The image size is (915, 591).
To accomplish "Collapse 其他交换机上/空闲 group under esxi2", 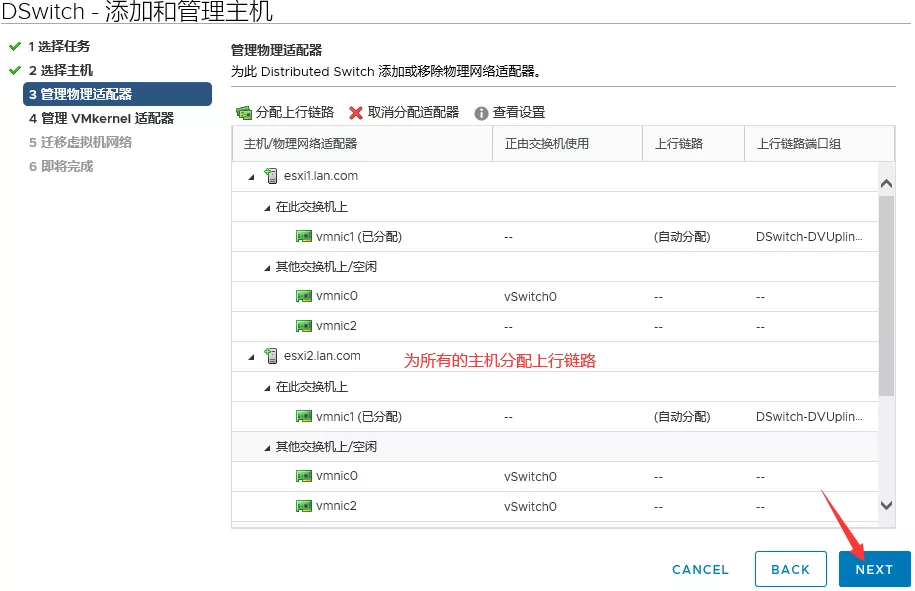I will pyautogui.click(x=267, y=447).
